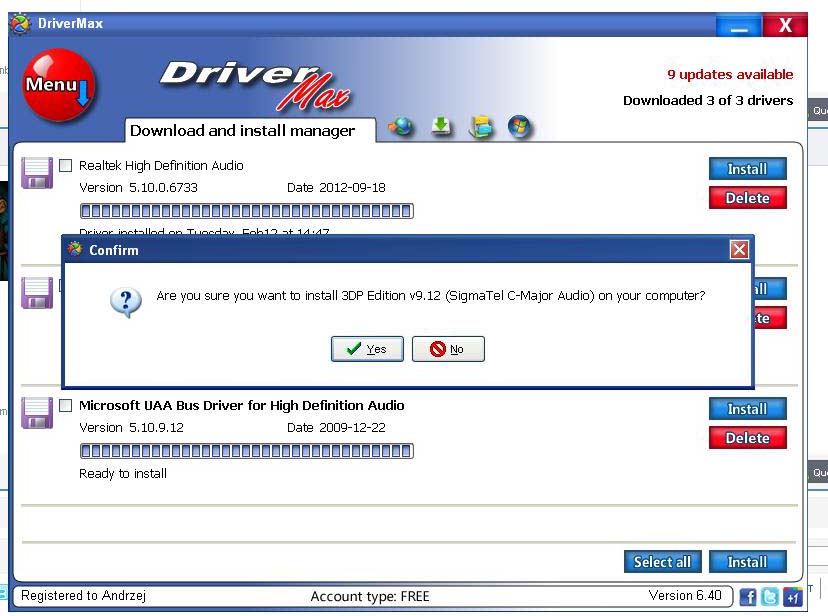Click the globe online updates icon
This screenshot has width=828, height=616.
pos(402,127)
